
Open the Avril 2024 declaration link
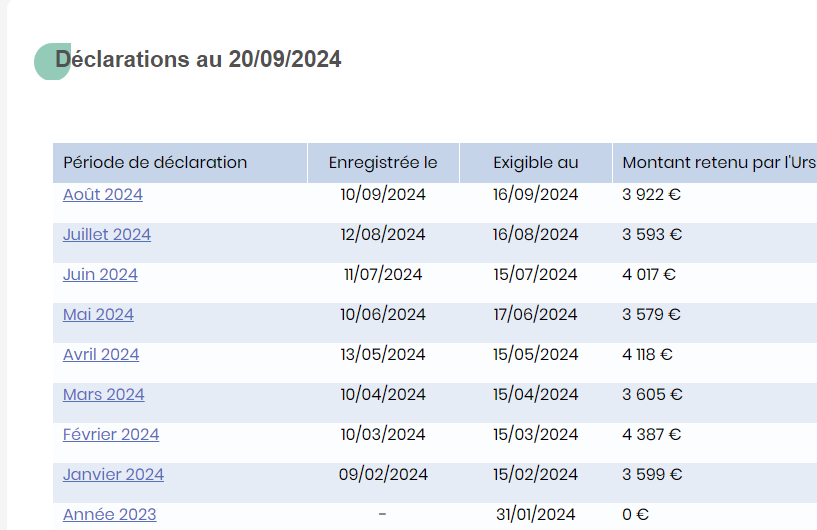[101, 354]
